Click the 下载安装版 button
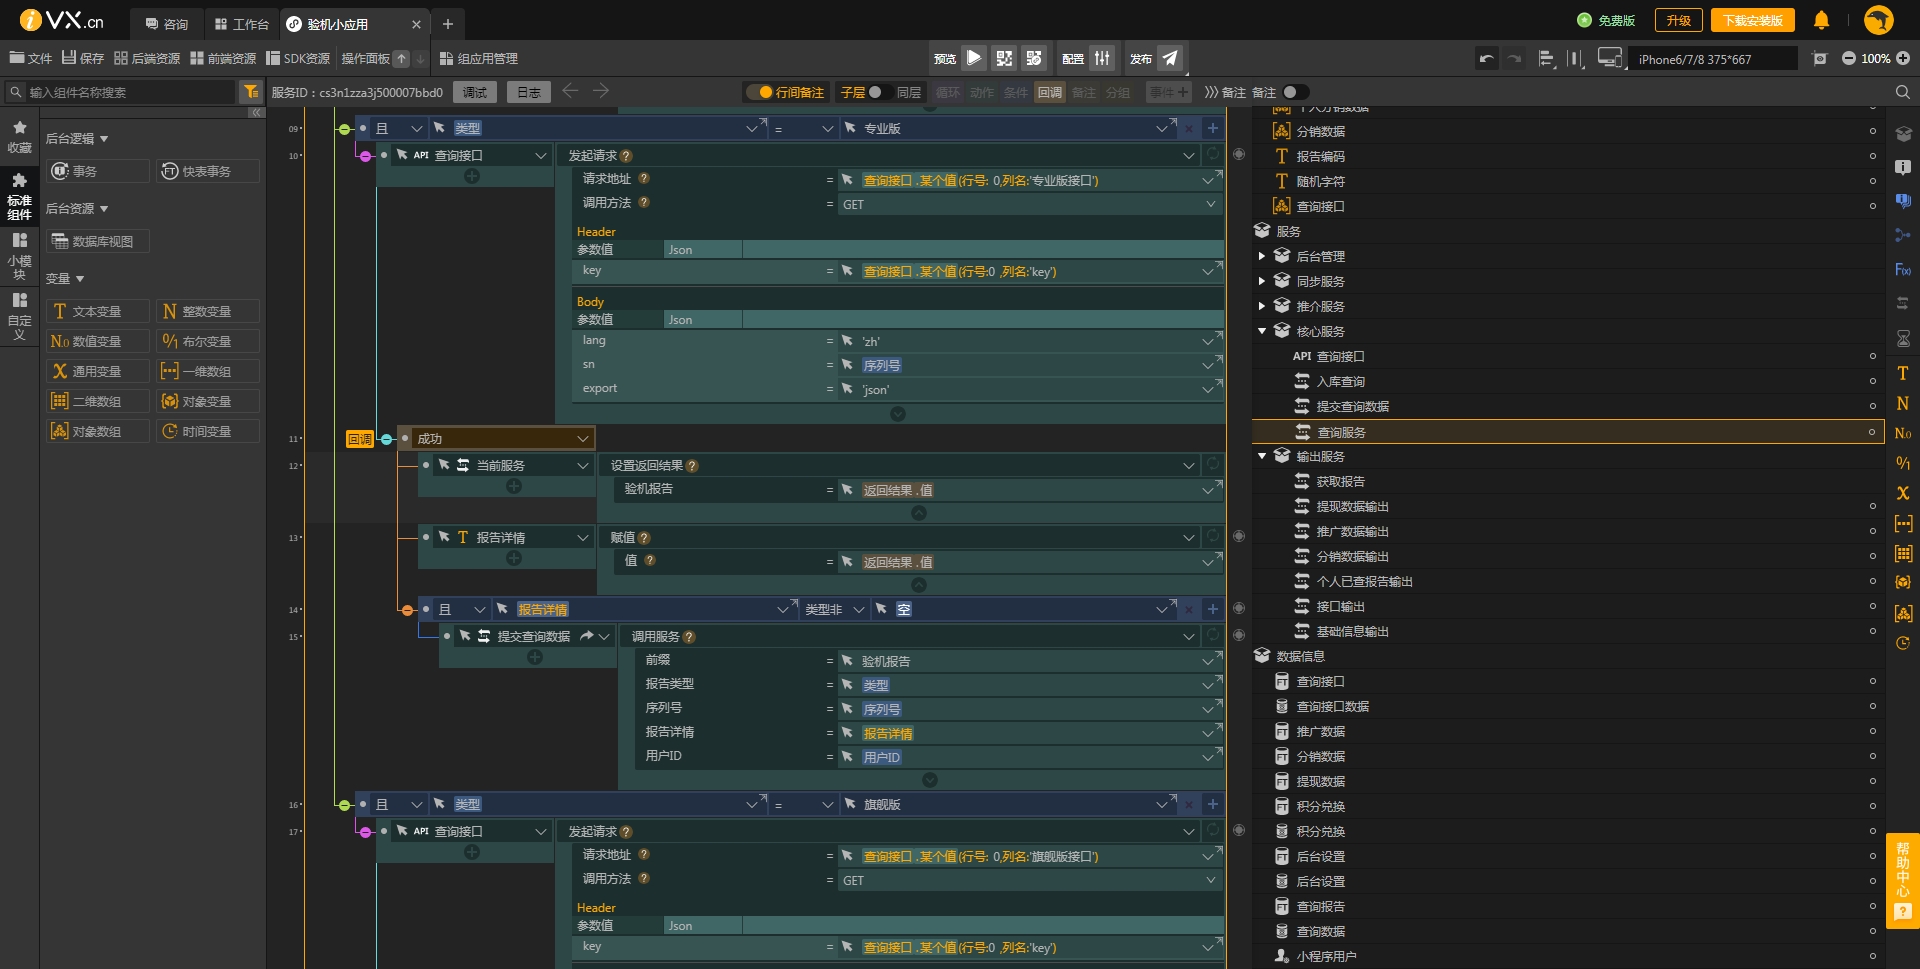 tap(1753, 20)
